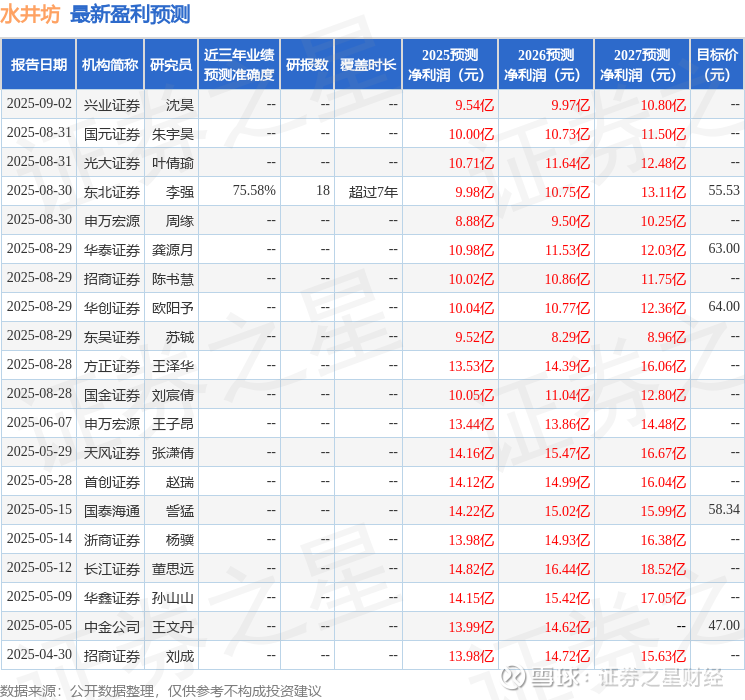Click the 47.00 target price
Viewport: 745px width, 700px height.
coord(724,625)
